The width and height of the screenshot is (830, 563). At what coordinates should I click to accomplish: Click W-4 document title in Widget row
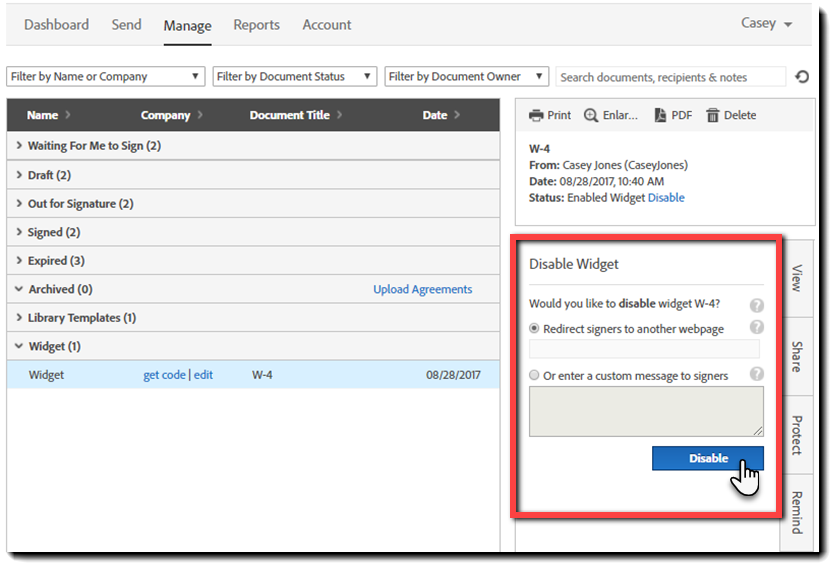262,375
